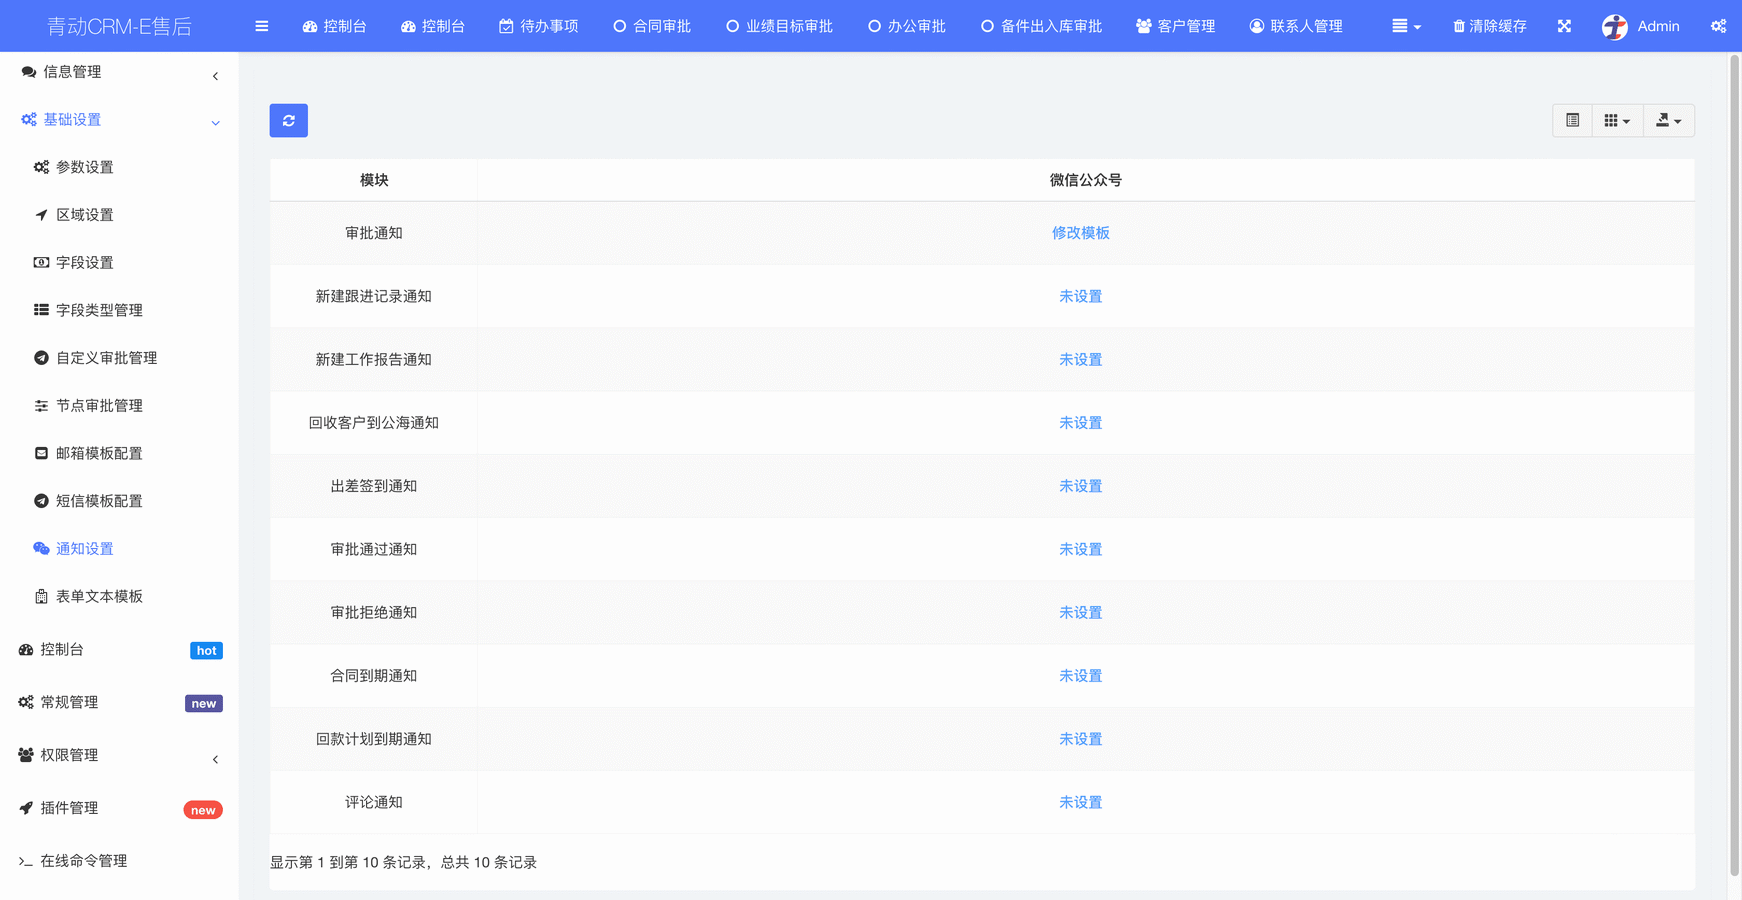
Task: Click 修改模板 link for 审批通知
Action: [1080, 233]
